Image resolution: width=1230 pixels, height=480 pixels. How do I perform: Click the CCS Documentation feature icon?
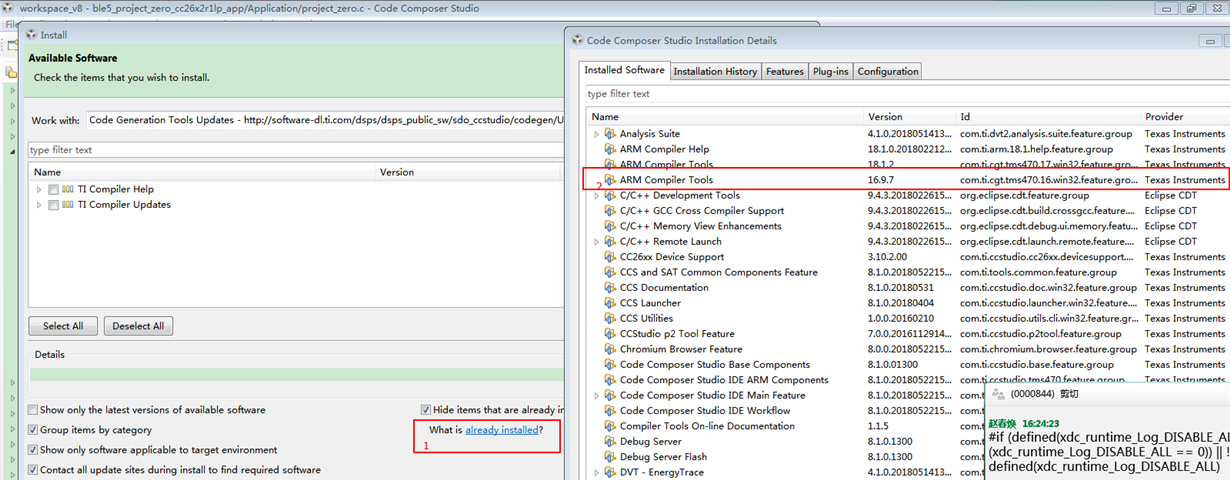(610, 288)
